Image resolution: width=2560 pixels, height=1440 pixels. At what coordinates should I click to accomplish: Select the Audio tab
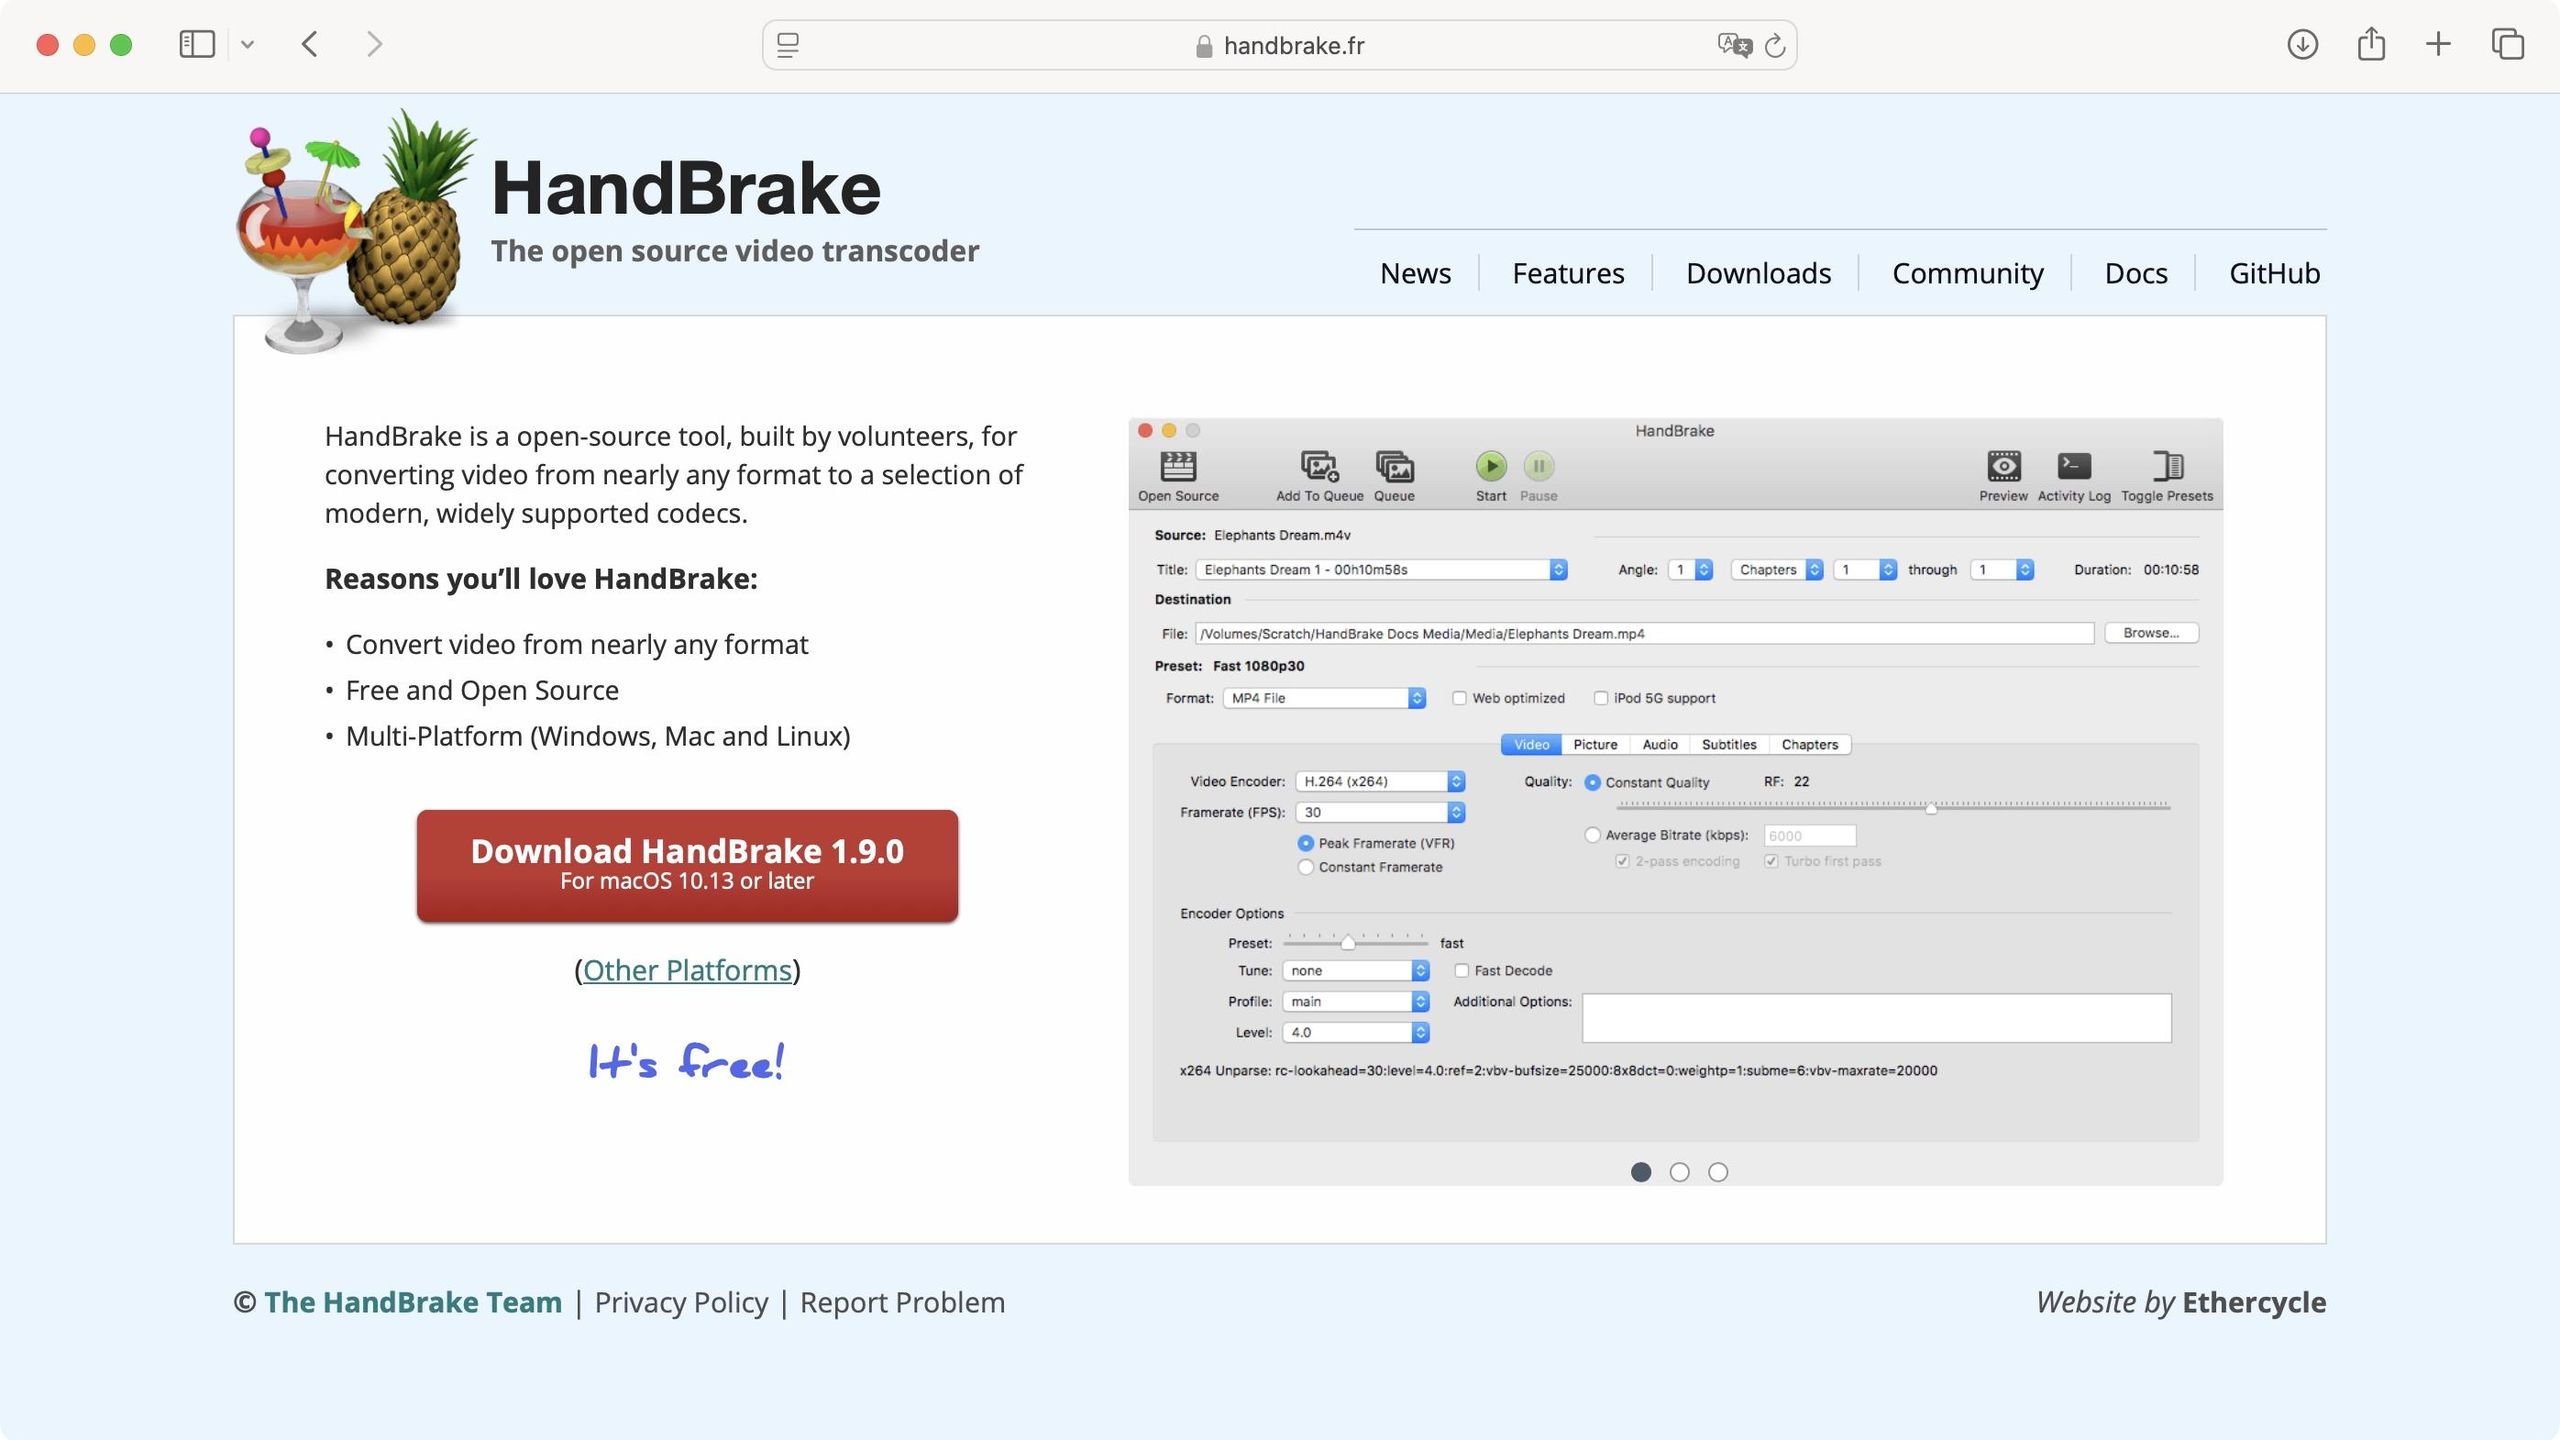click(1660, 745)
